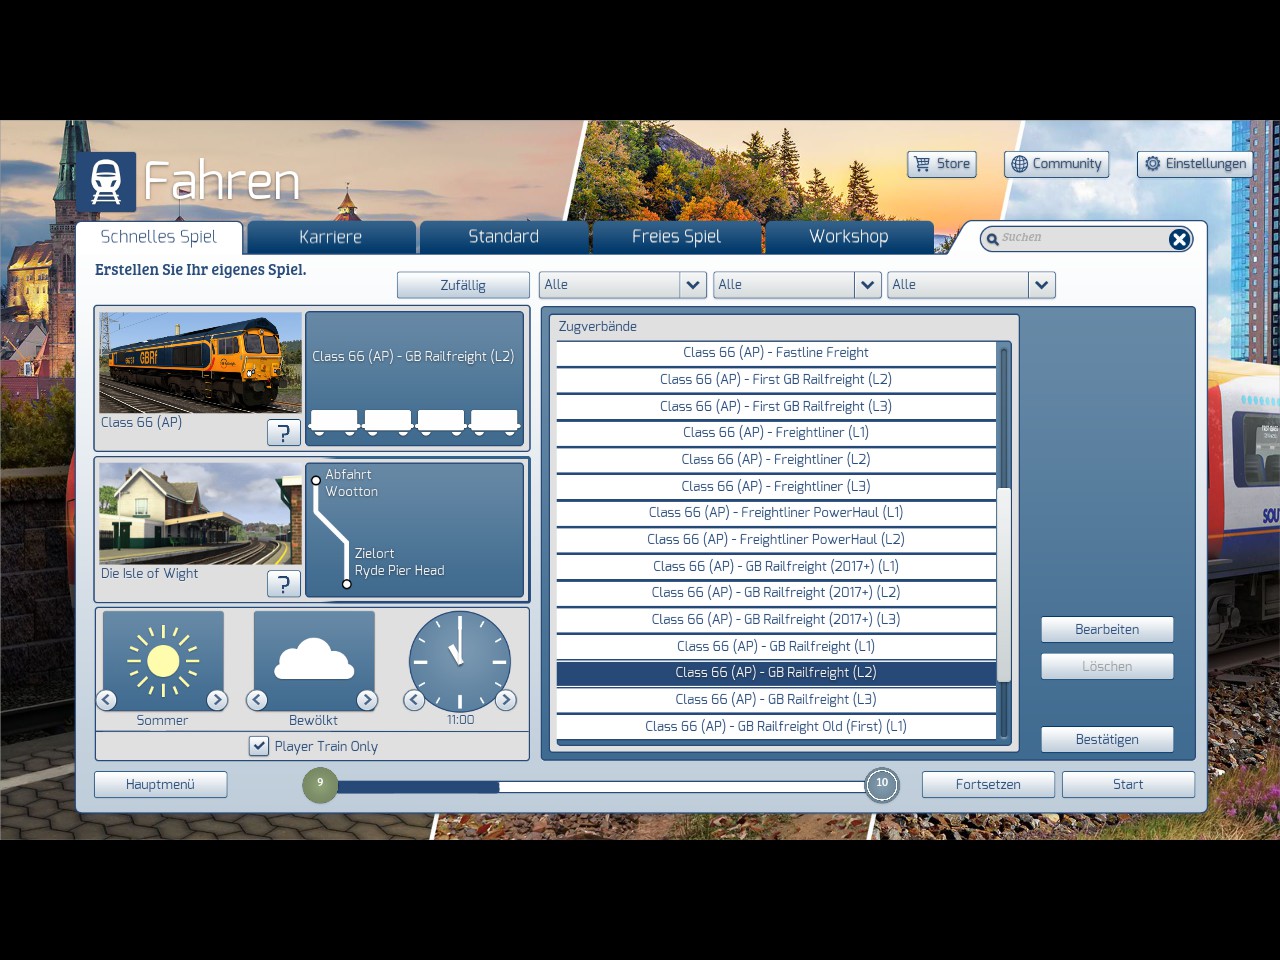Open the Workshop tab
Viewport: 1280px width, 960px height.
pos(849,237)
